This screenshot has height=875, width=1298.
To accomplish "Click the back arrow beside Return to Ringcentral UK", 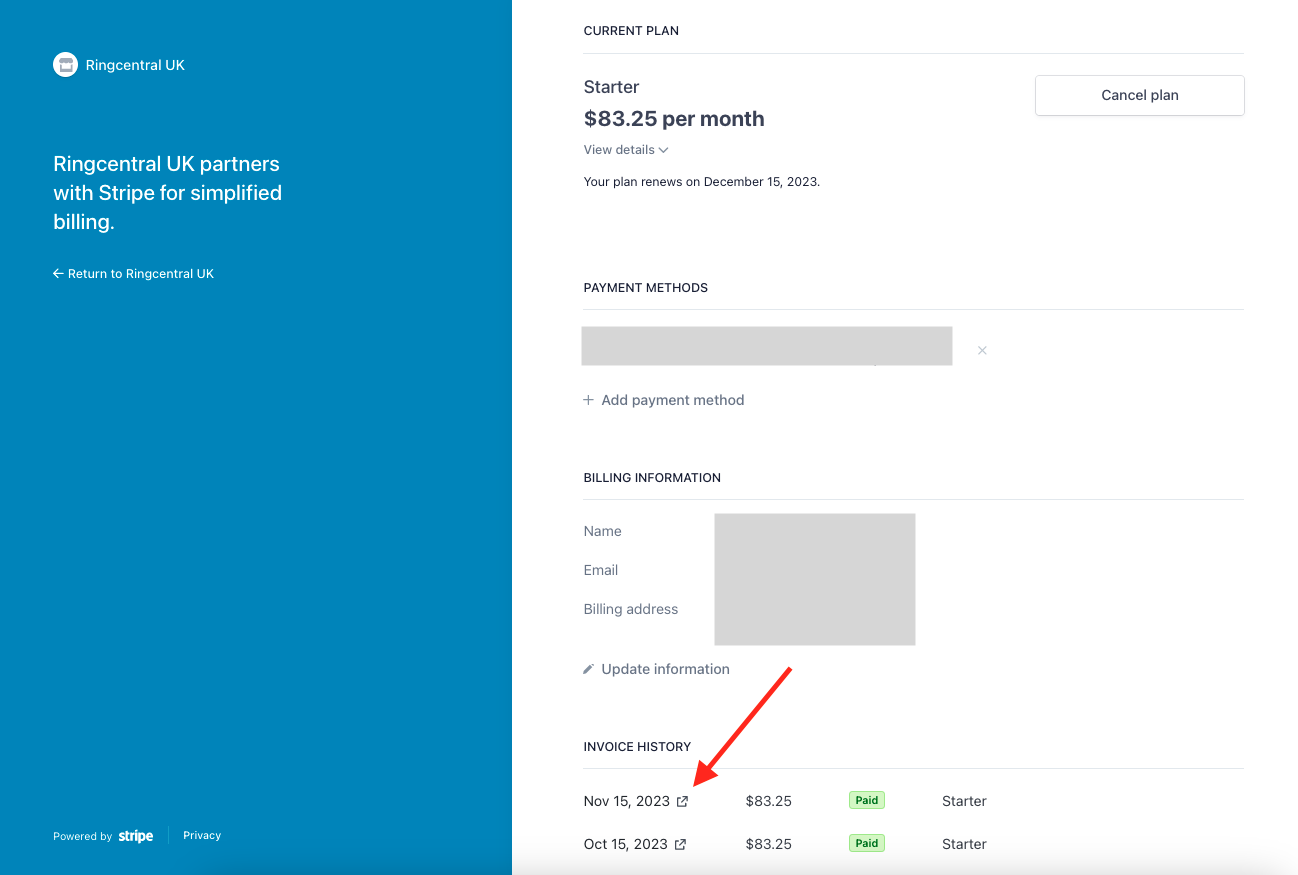I will click(x=58, y=274).
